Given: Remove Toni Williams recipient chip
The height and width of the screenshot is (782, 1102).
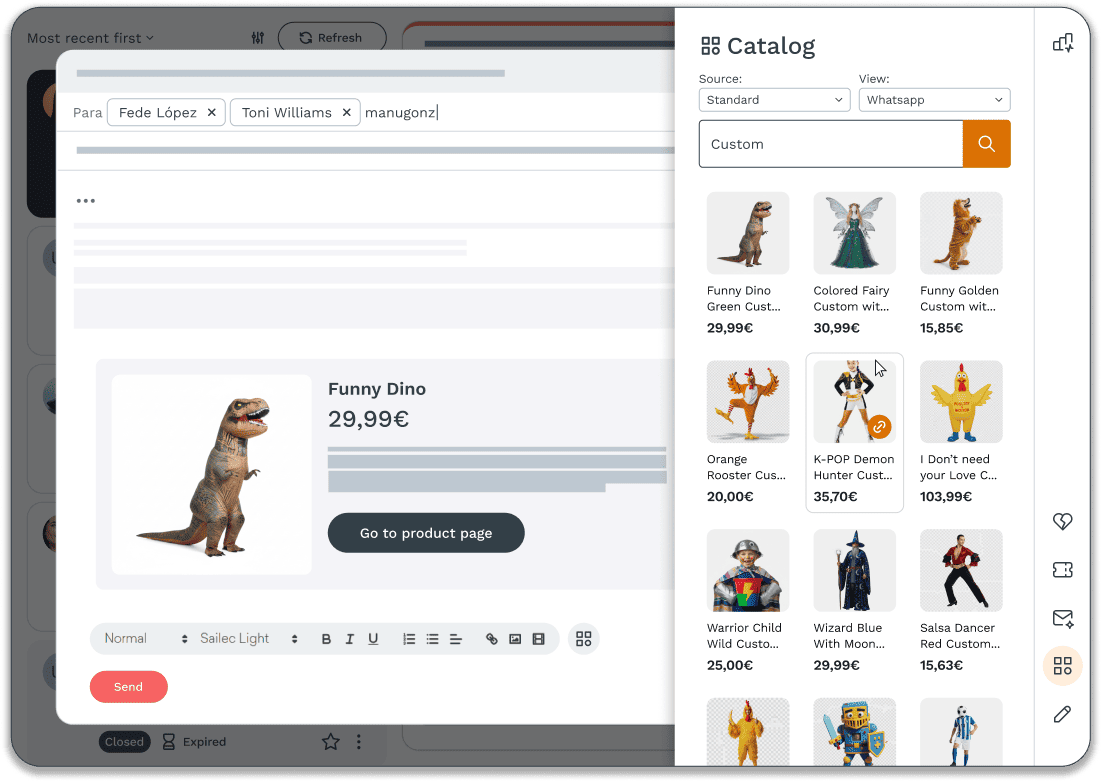Looking at the screenshot, I should pyautogui.click(x=346, y=112).
